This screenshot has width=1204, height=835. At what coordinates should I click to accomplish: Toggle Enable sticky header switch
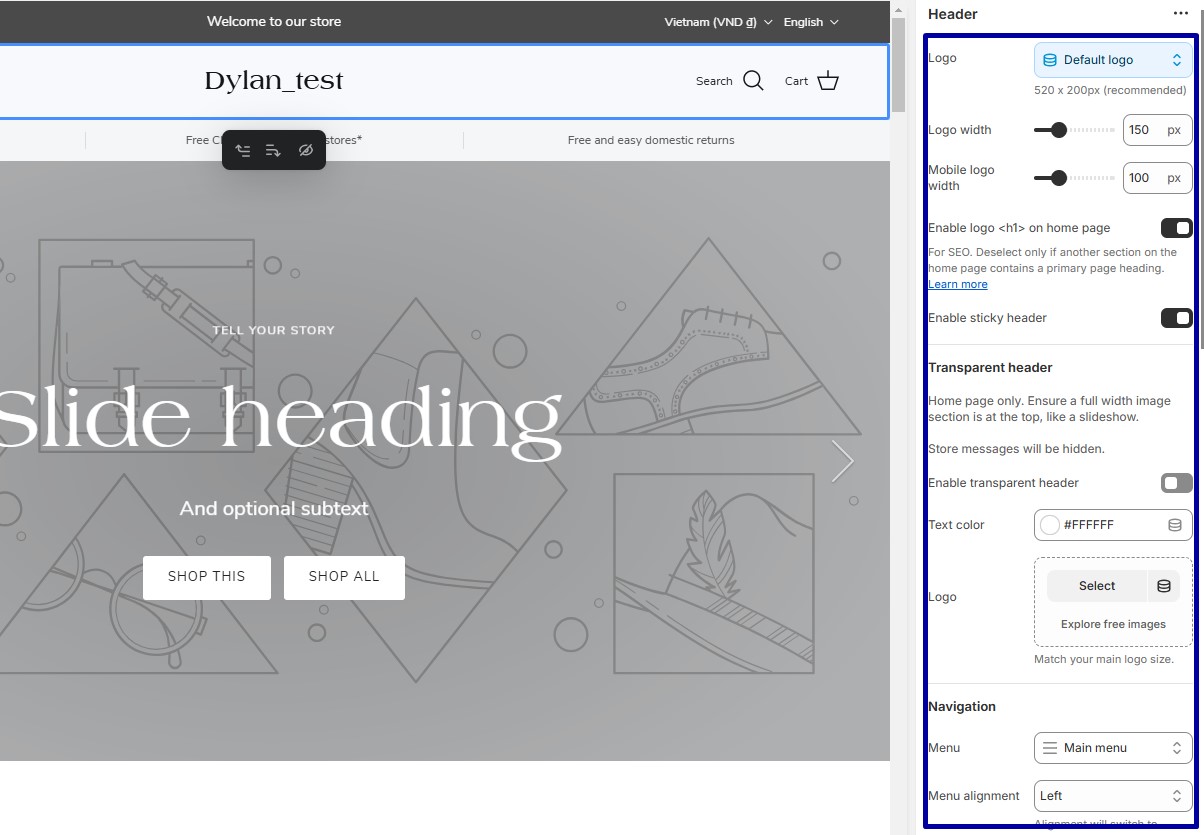tap(1176, 318)
